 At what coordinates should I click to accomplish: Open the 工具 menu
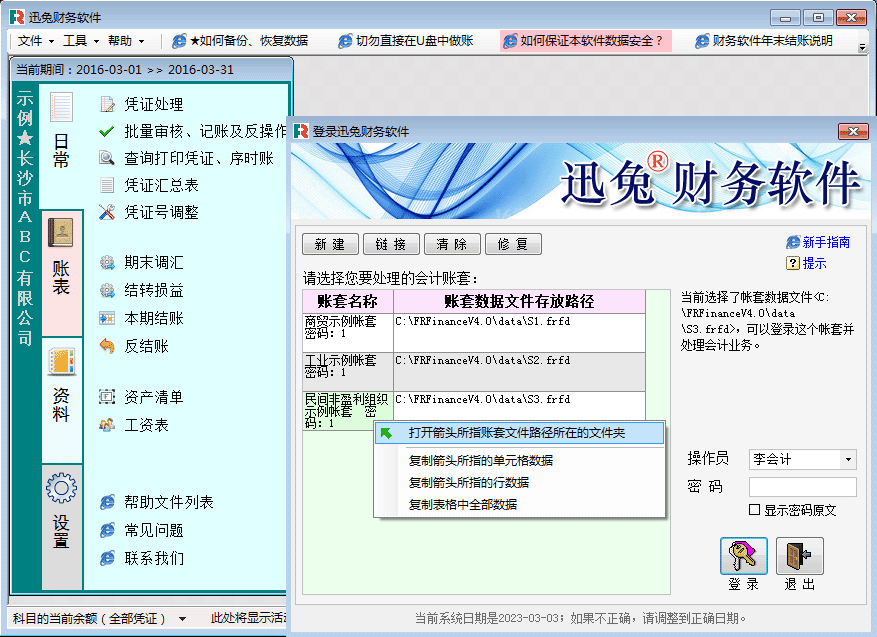click(81, 41)
